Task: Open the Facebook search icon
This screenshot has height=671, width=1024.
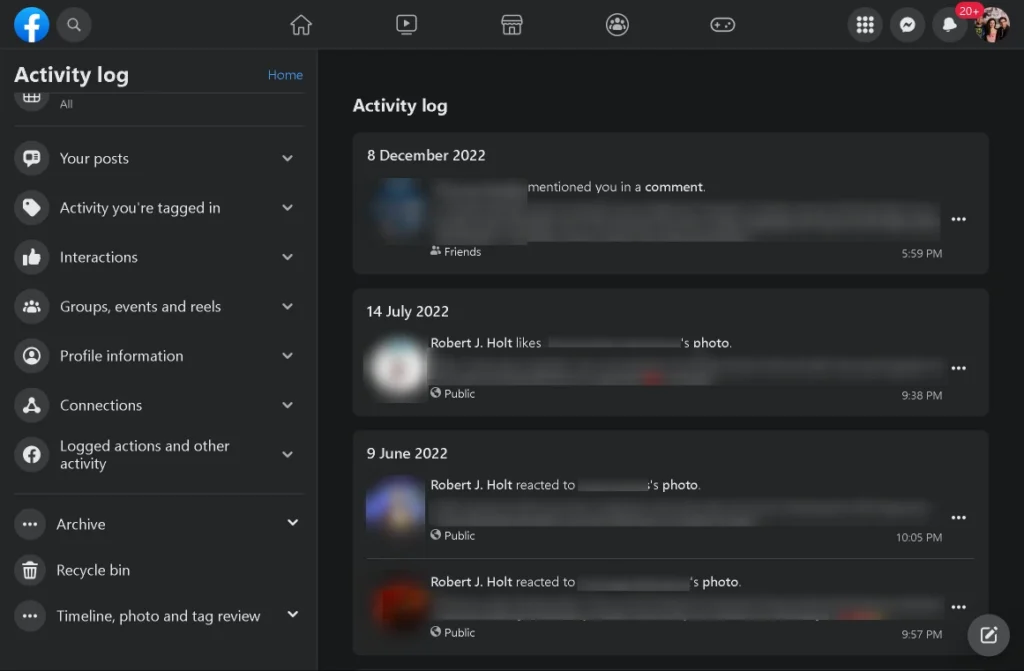Action: (74, 25)
